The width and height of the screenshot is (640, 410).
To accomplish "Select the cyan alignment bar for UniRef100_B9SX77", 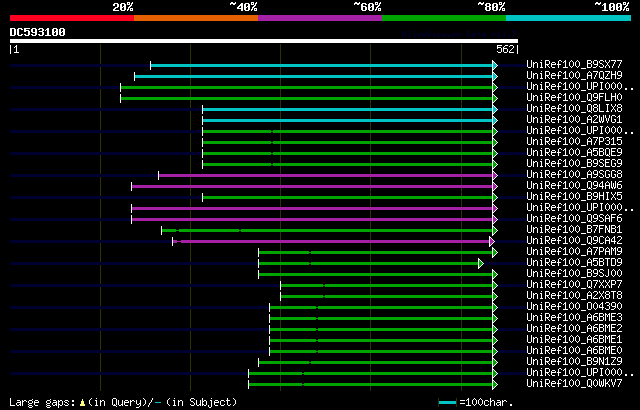I will click(322, 65).
